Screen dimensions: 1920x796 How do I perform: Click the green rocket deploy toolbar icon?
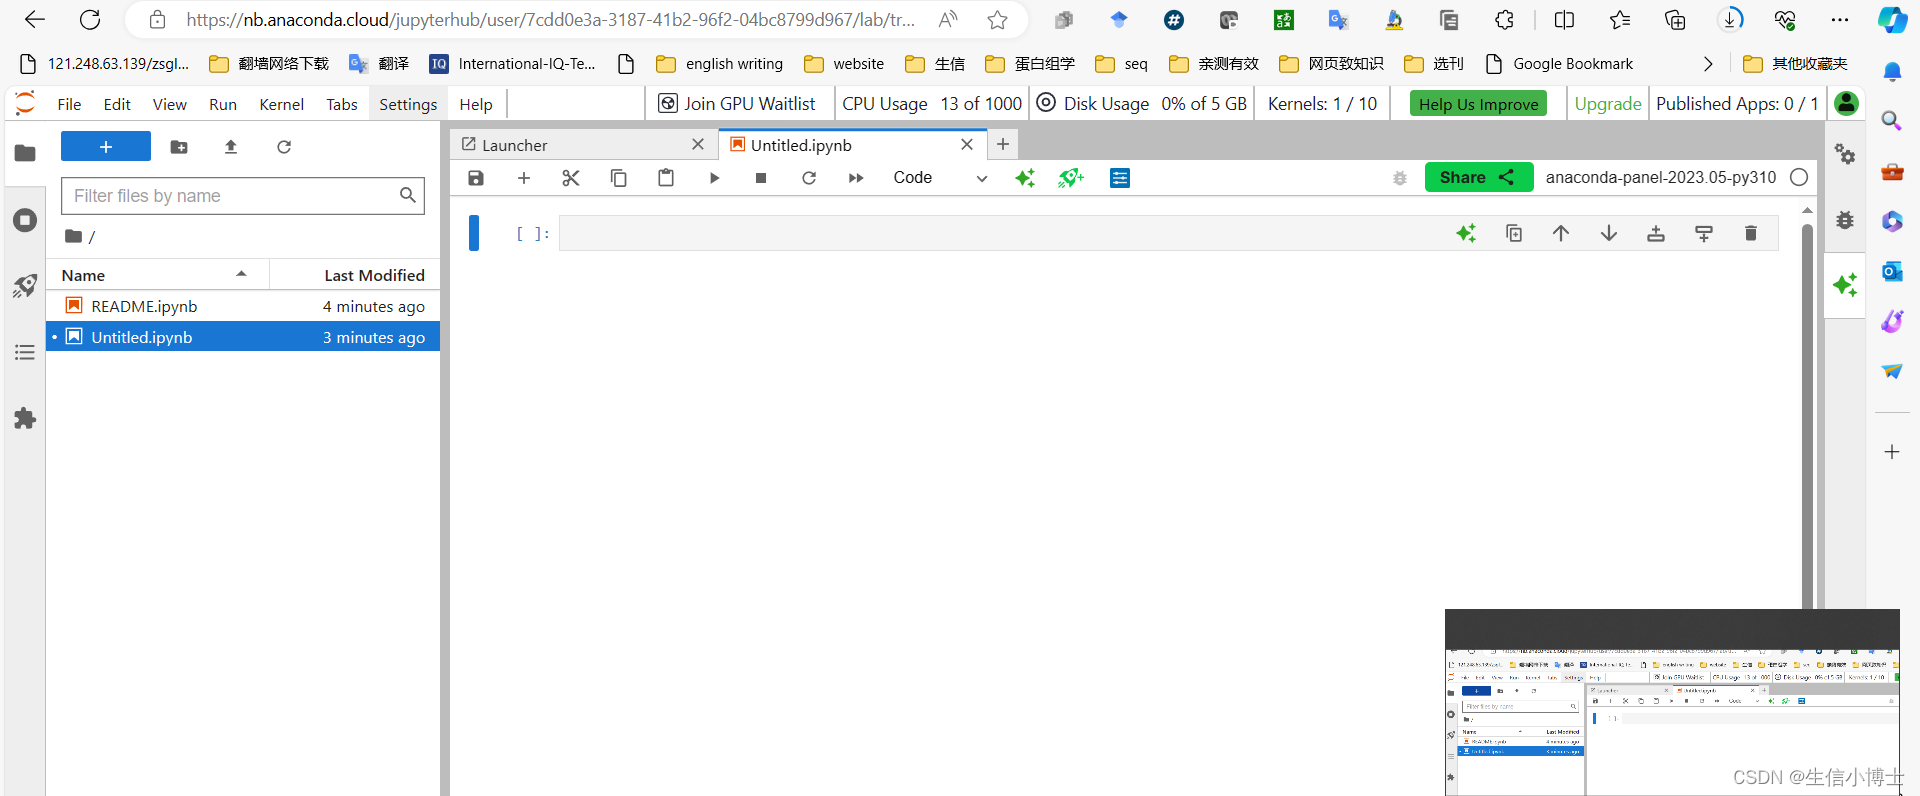pyautogui.click(x=1072, y=178)
